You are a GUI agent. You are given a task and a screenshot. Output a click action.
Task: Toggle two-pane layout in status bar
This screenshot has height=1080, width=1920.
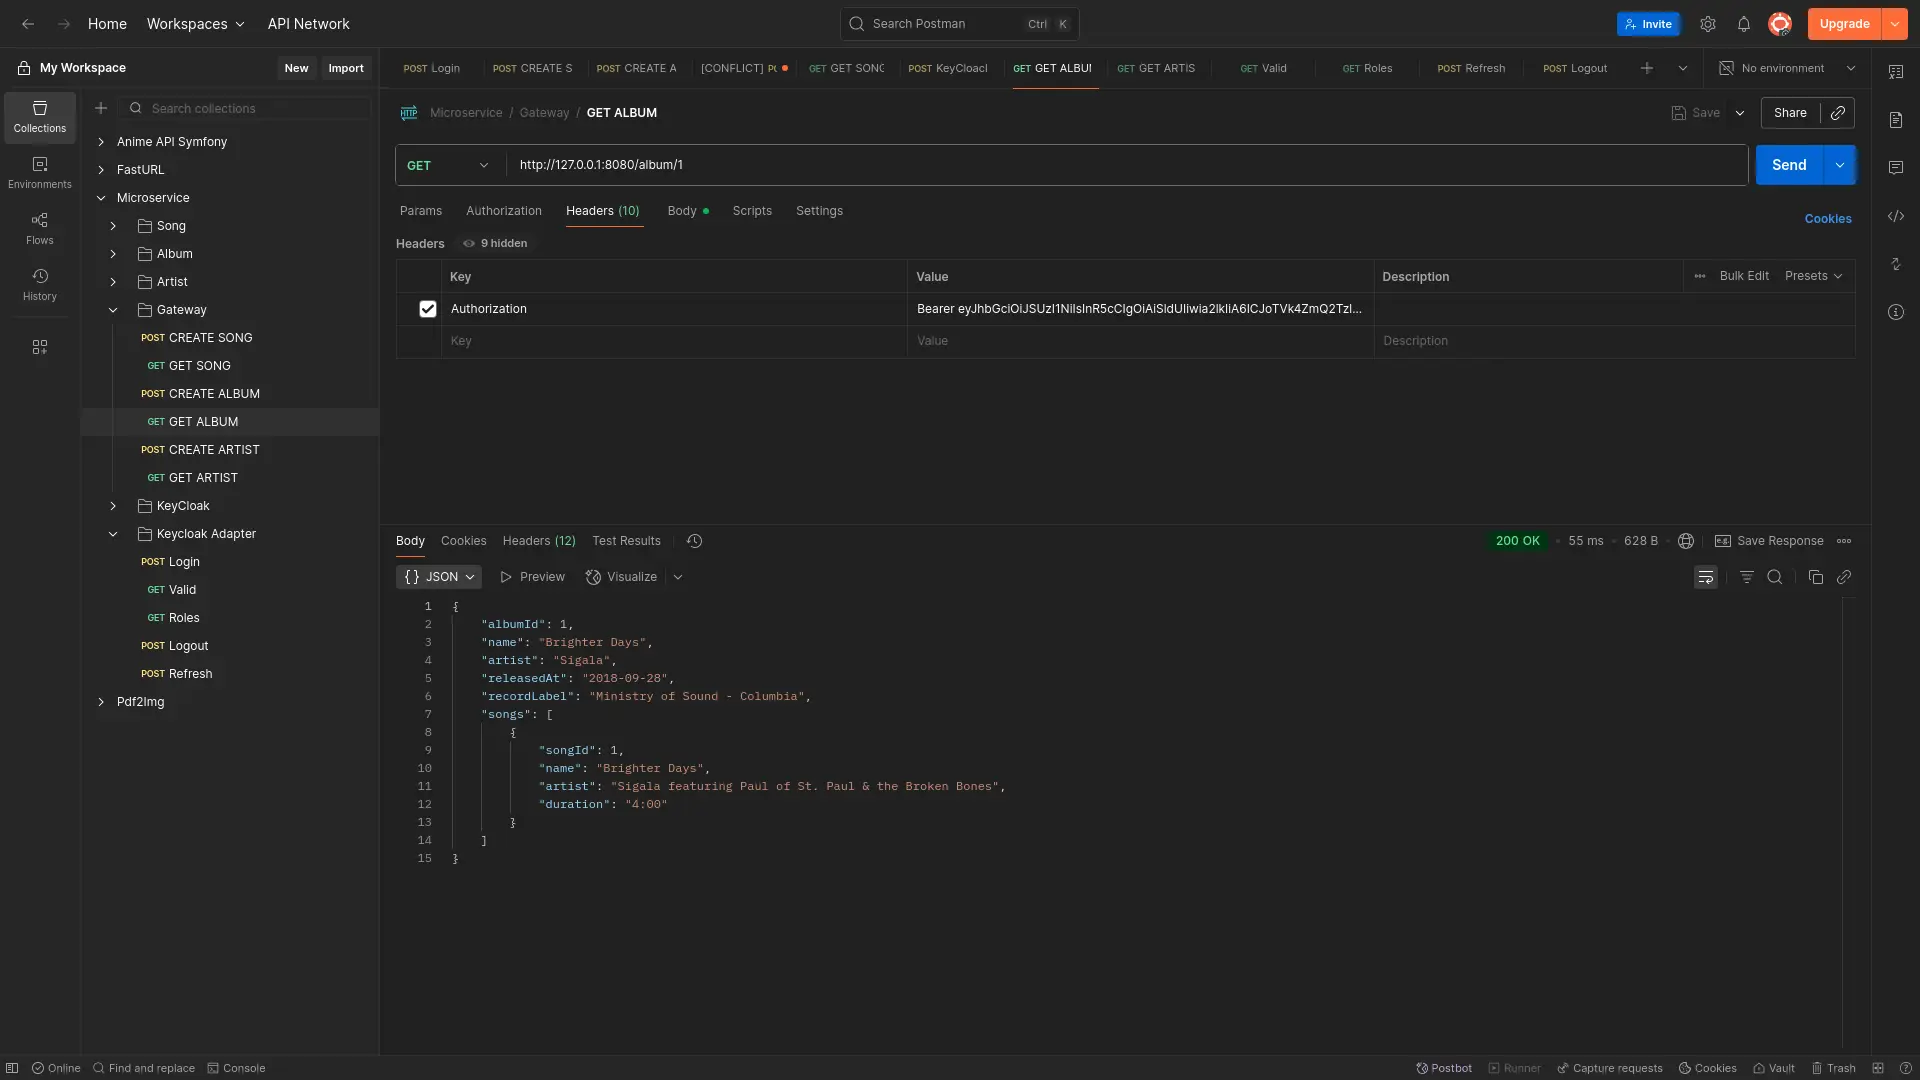(x=1878, y=1068)
